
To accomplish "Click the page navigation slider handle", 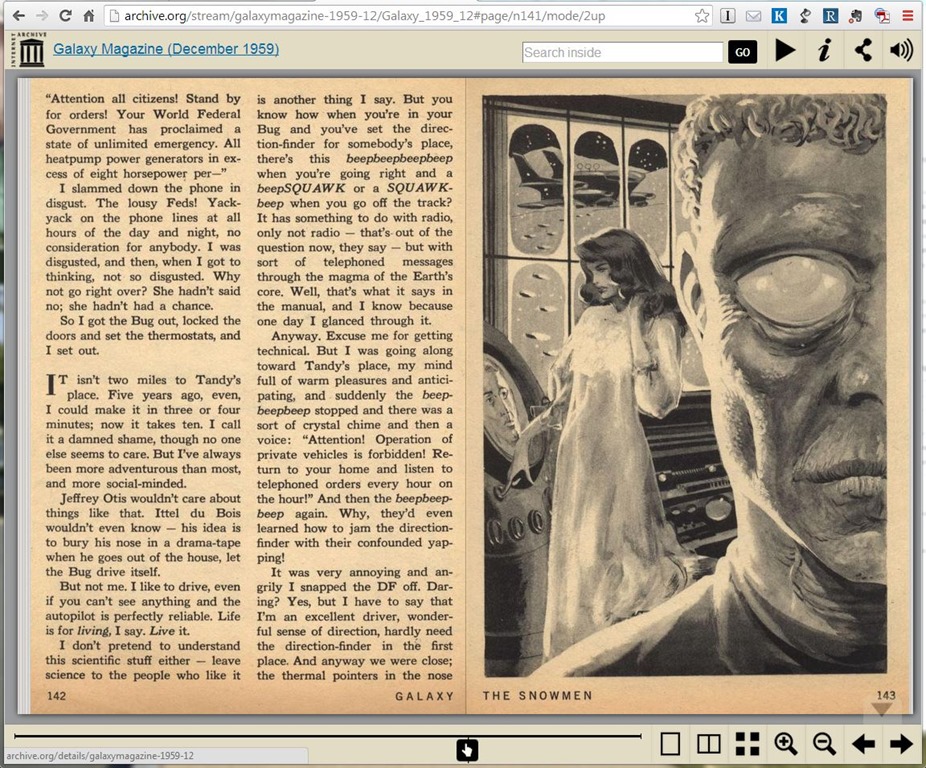I will tap(467, 749).
